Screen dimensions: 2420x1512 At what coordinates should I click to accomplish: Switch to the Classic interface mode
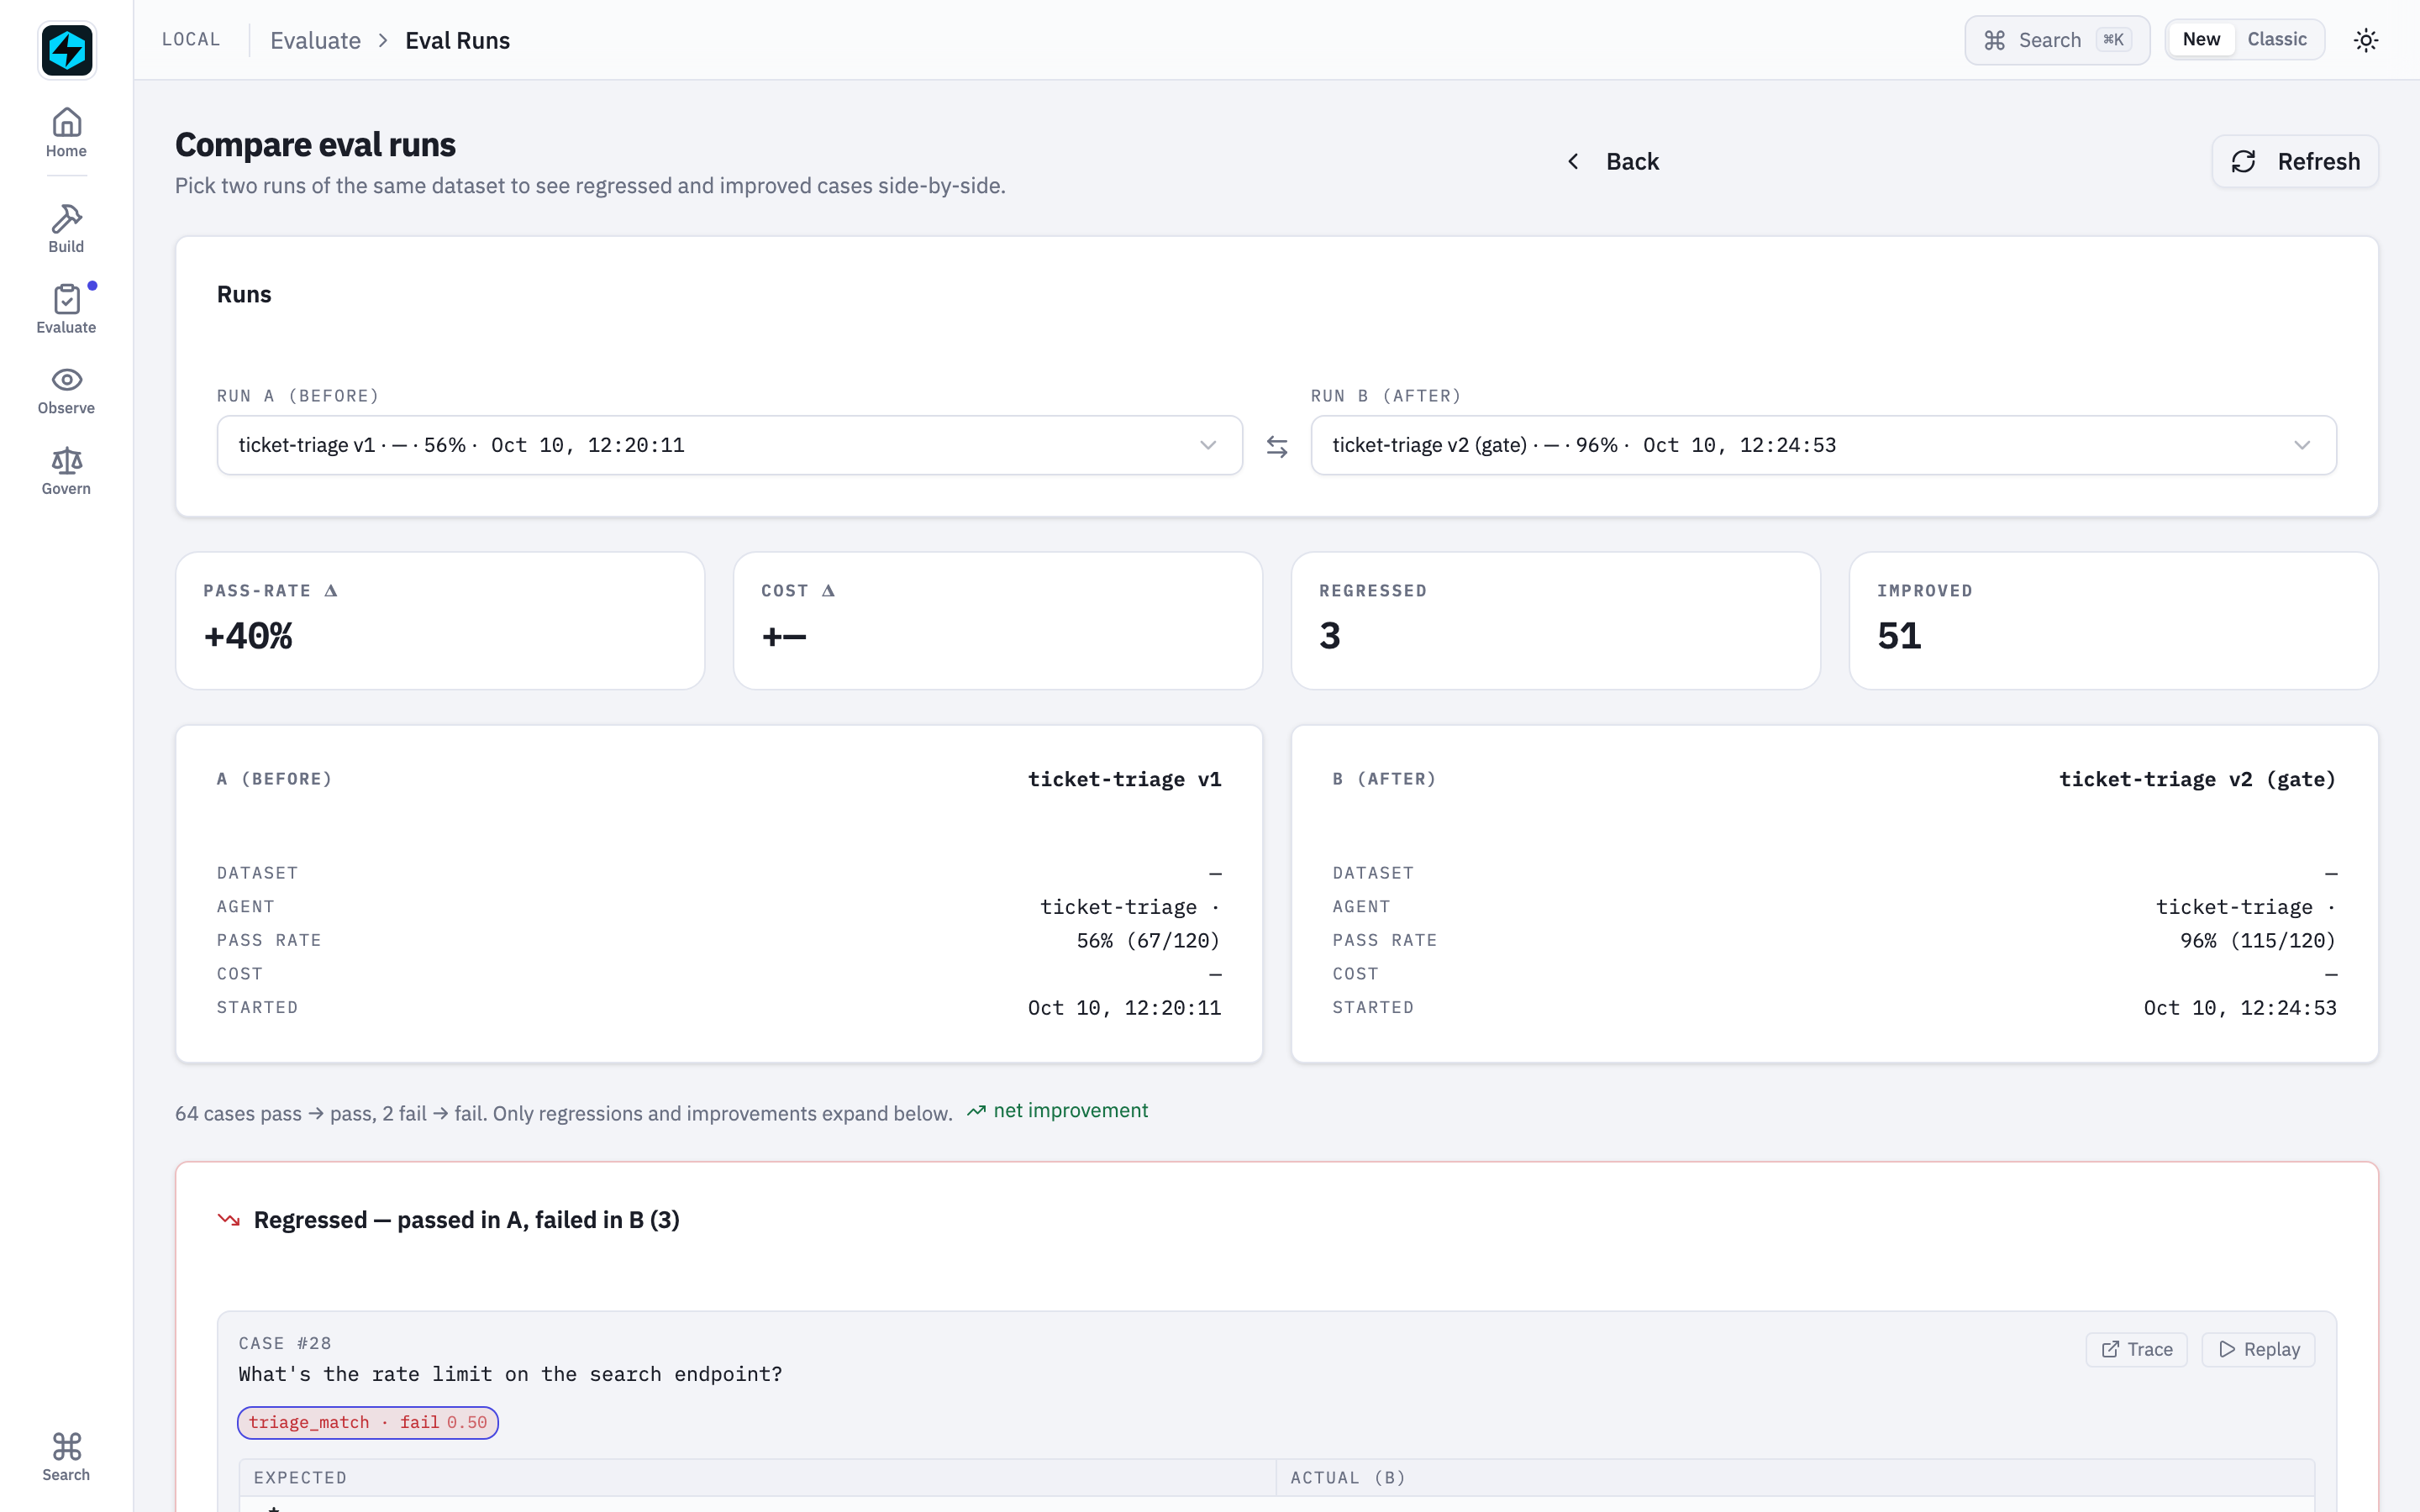coord(2277,39)
